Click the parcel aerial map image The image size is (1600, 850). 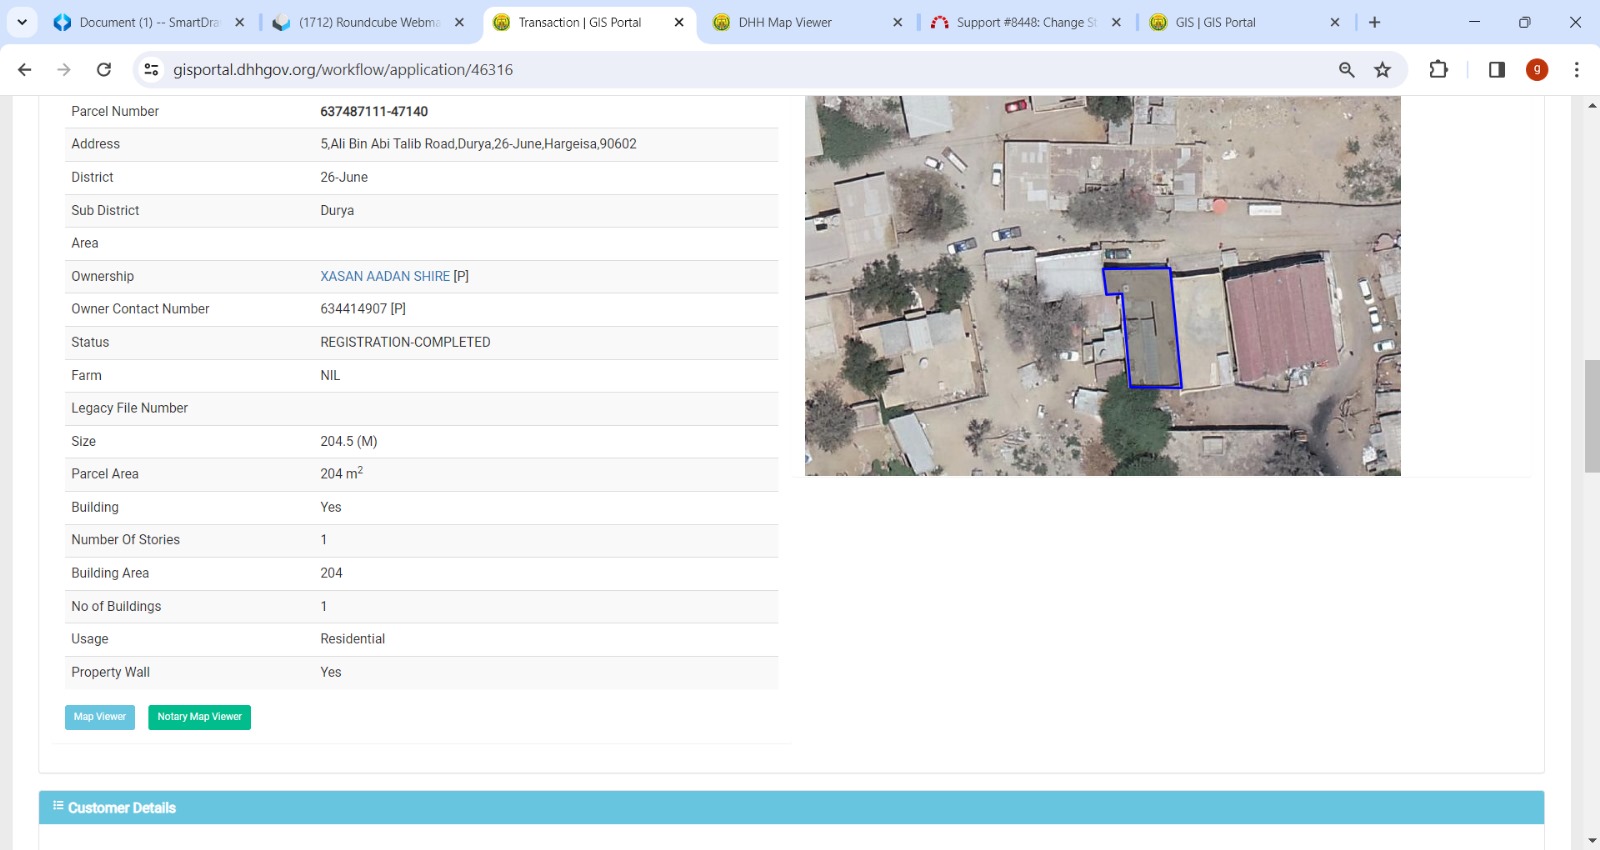coord(1102,285)
